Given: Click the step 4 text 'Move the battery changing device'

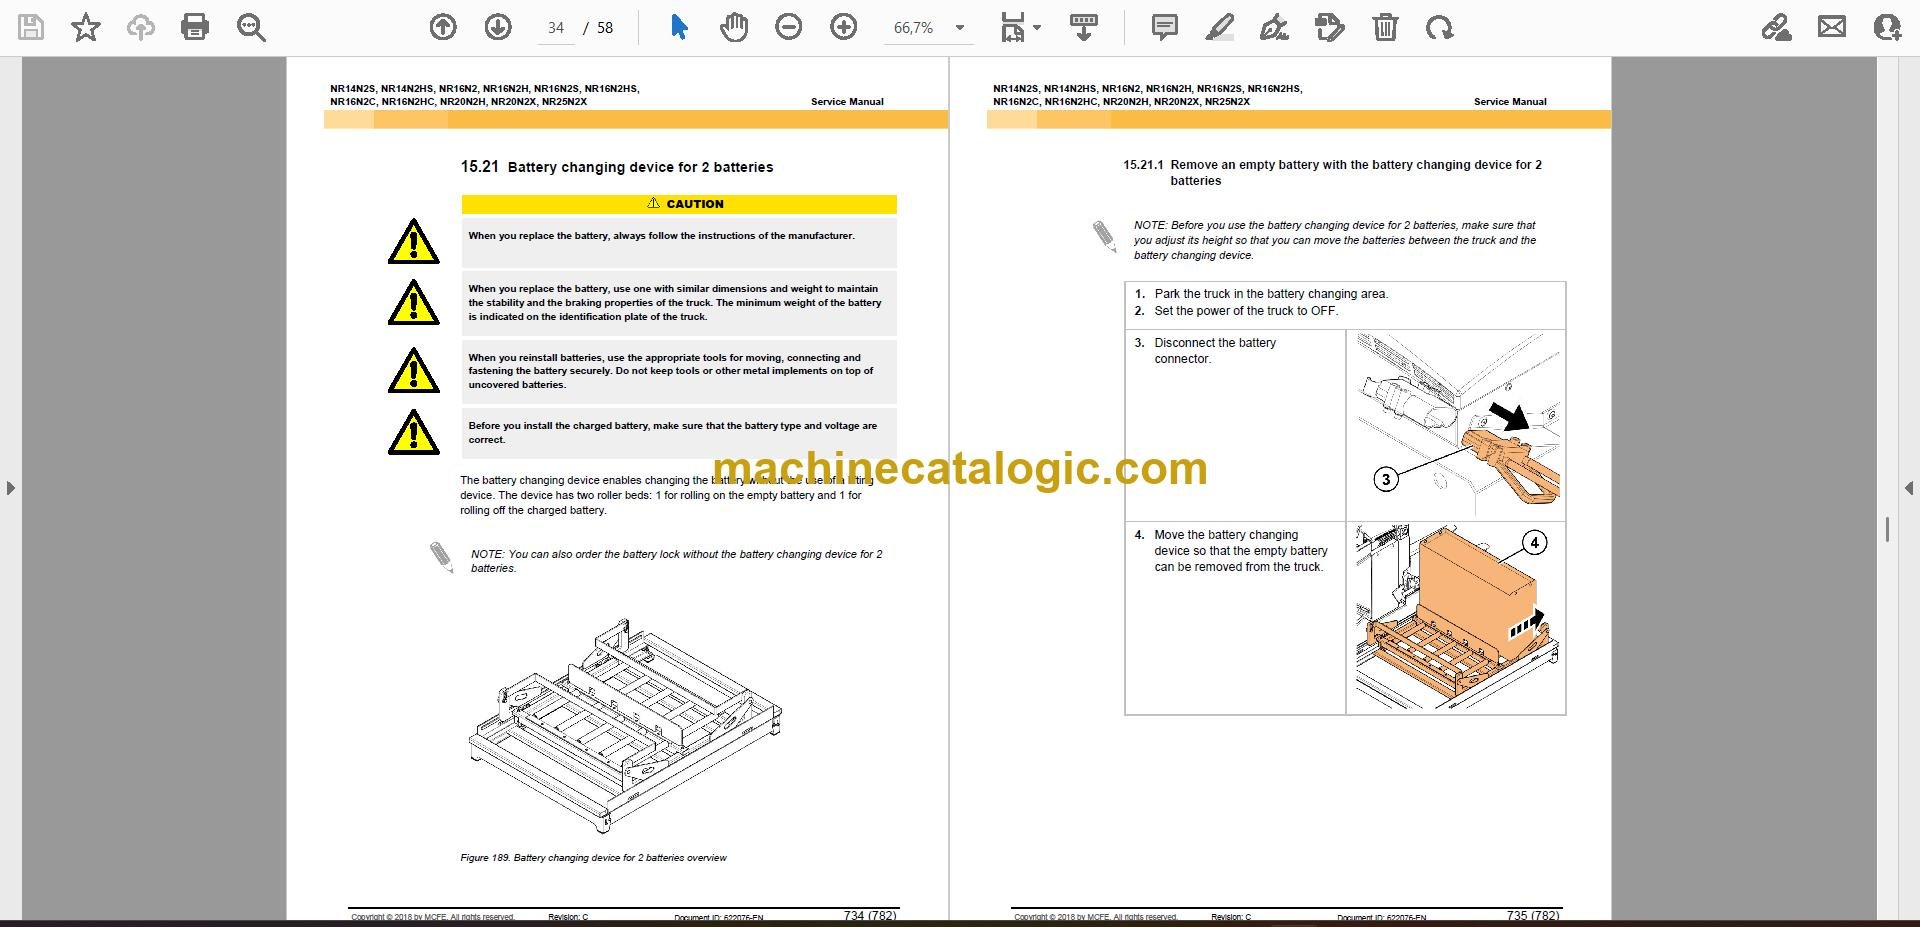Looking at the screenshot, I should pyautogui.click(x=1241, y=551).
